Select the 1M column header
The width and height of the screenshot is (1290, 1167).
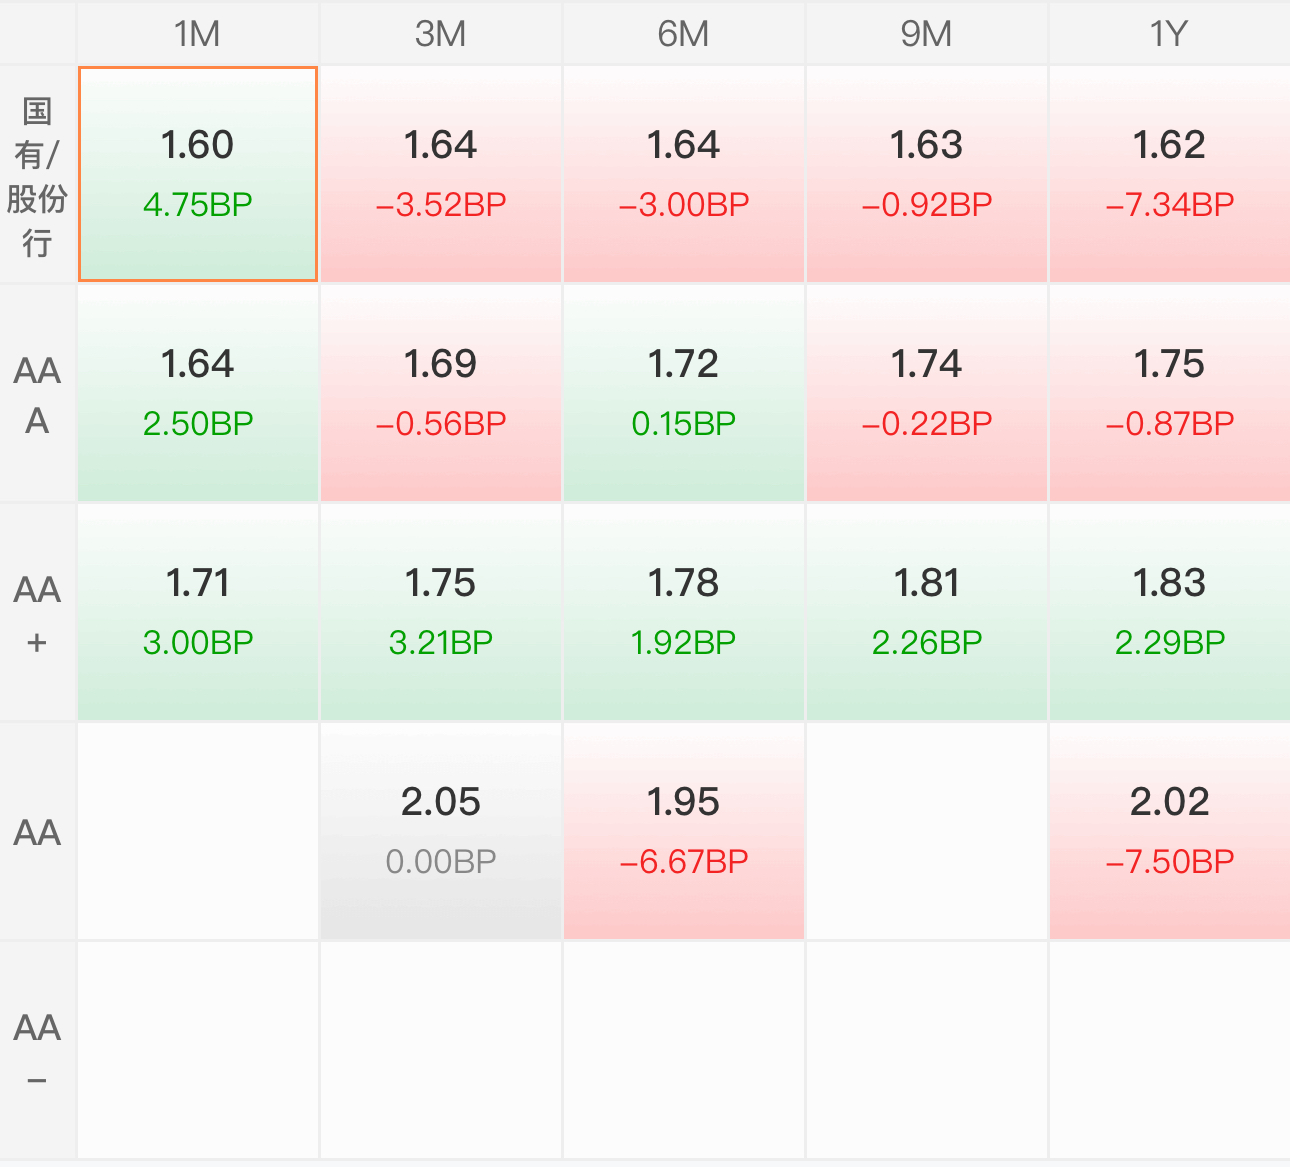click(x=198, y=33)
